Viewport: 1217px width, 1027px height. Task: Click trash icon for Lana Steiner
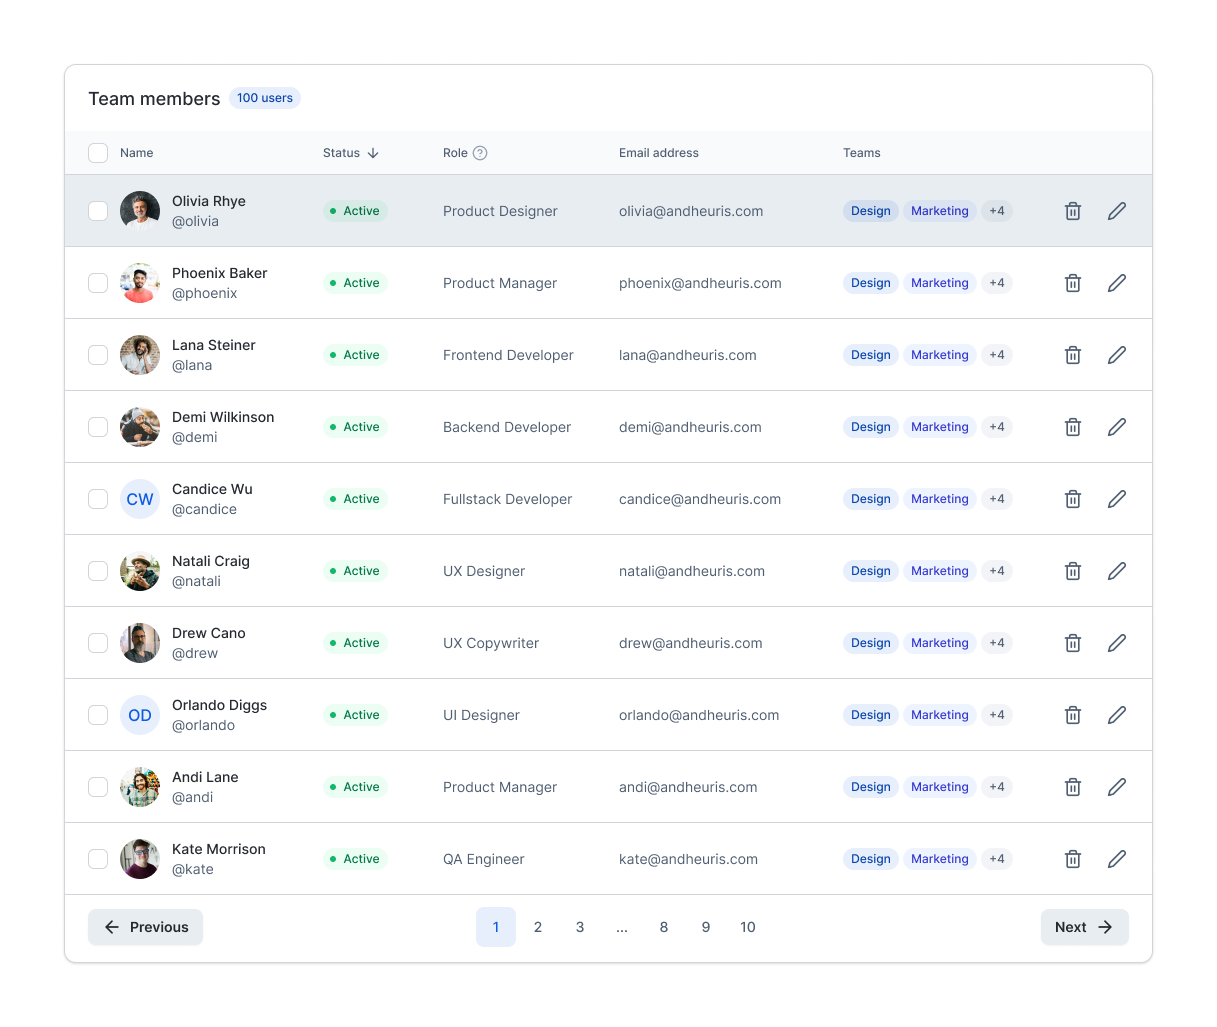pos(1072,355)
